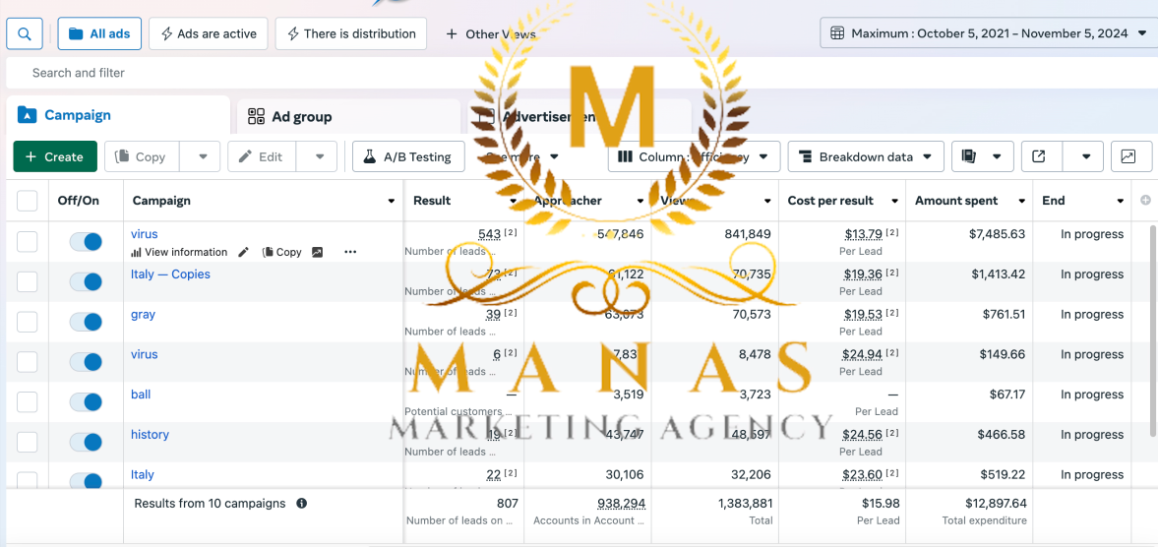Image resolution: width=1158 pixels, height=547 pixels.
Task: Open the gray campaign link
Action: 143,314
